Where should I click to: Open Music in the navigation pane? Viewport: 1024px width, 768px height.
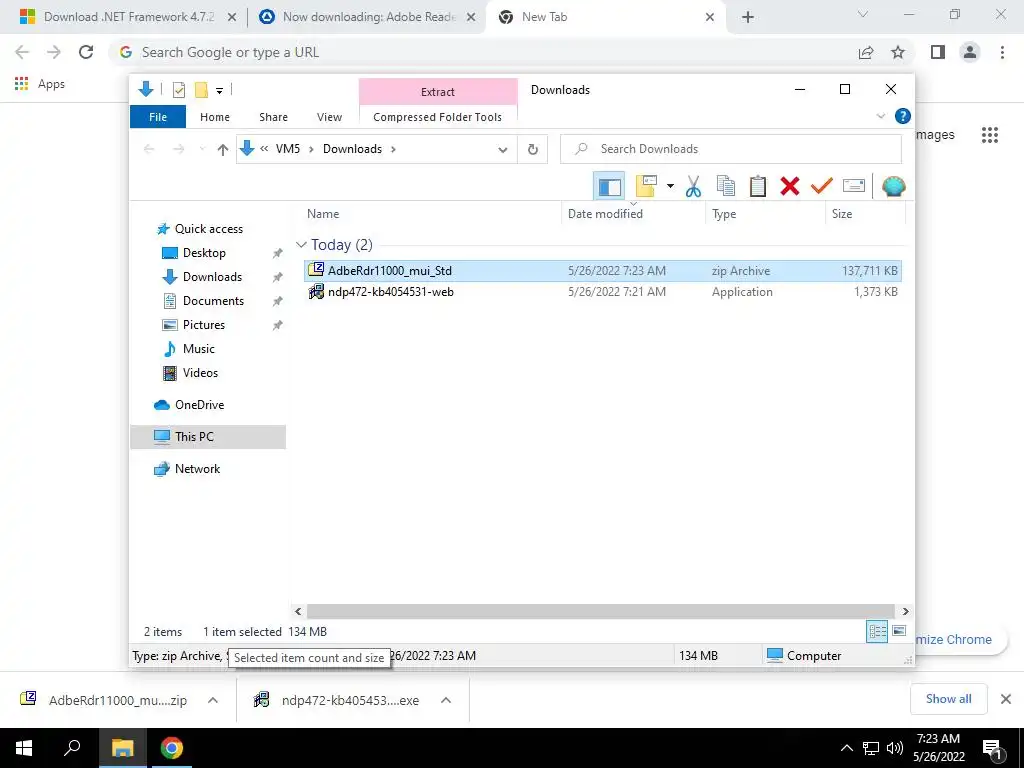coord(199,349)
